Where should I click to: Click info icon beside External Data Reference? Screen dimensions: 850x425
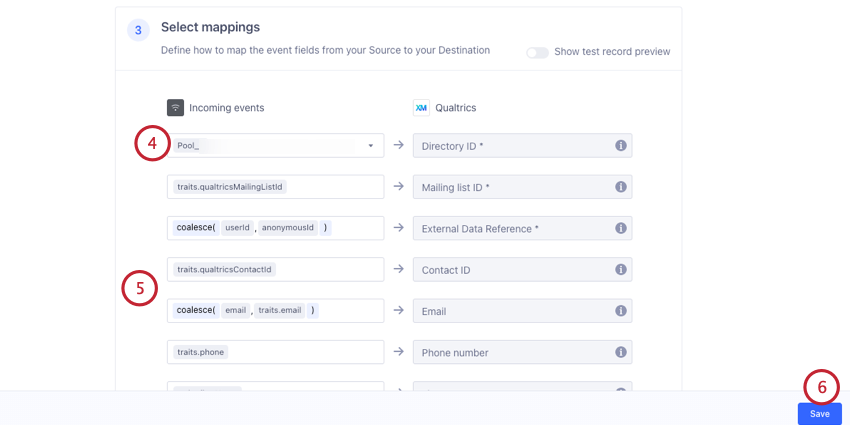point(620,228)
